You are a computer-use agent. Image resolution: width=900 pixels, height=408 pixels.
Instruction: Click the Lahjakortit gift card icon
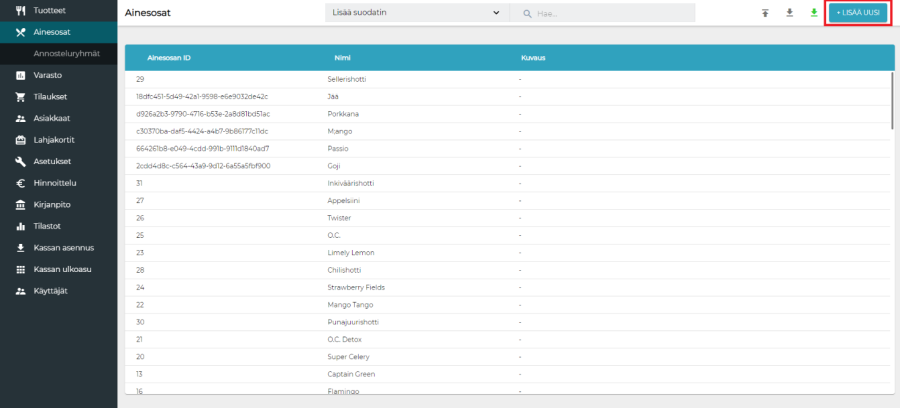point(21,140)
